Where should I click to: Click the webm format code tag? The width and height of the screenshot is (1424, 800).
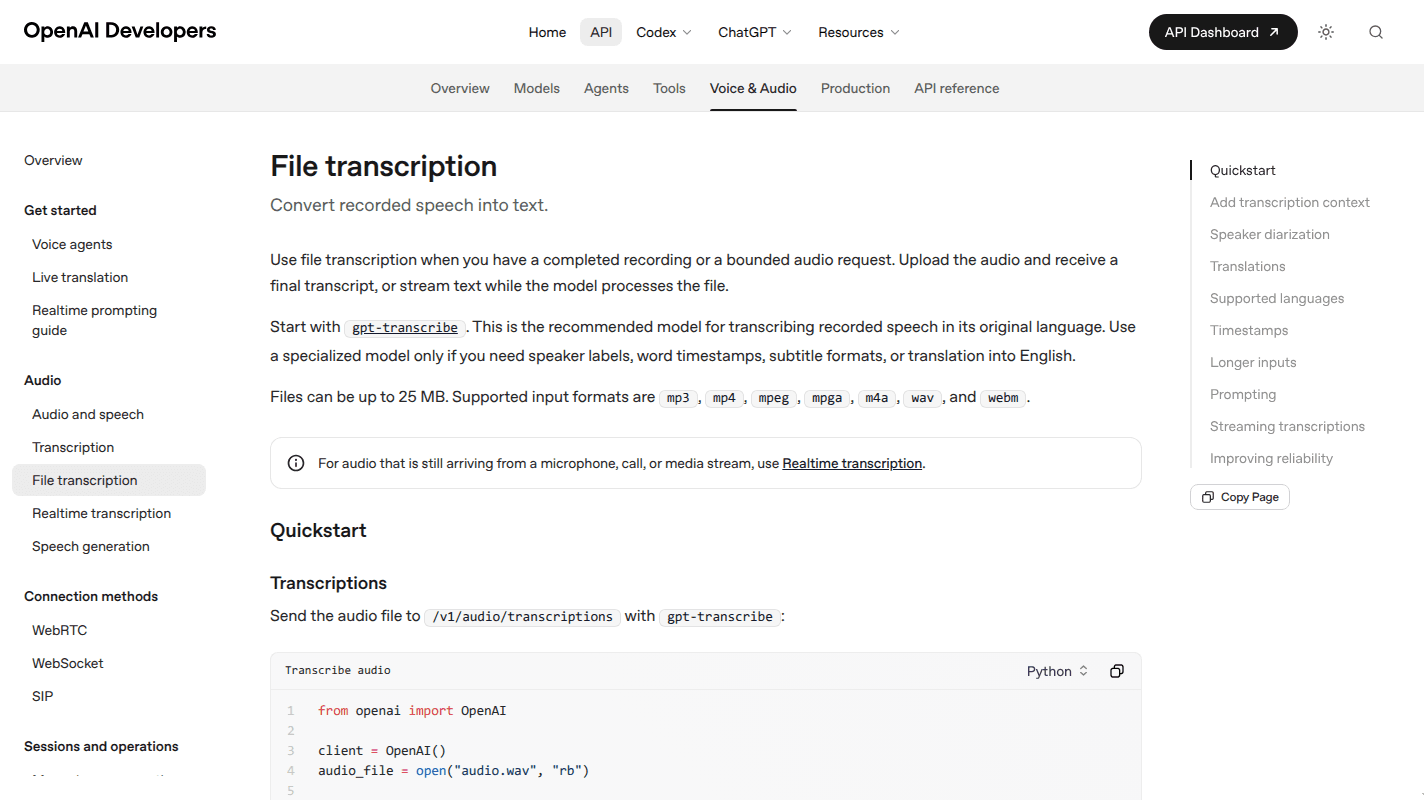pyautogui.click(x=1003, y=398)
